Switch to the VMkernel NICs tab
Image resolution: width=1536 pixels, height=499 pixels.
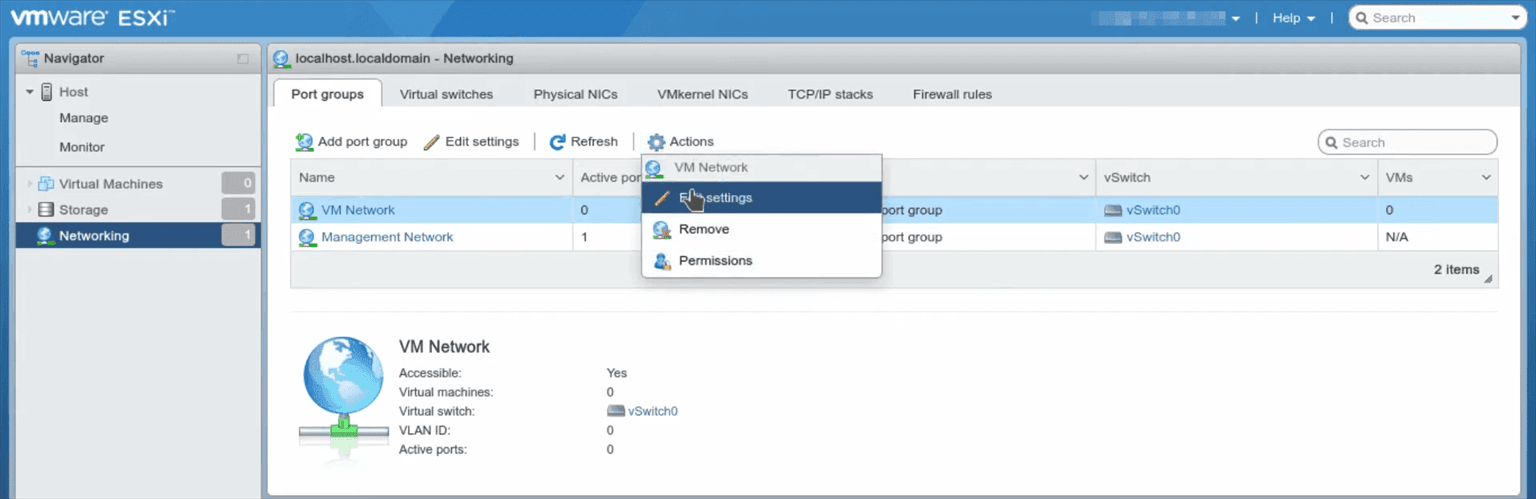(x=702, y=95)
